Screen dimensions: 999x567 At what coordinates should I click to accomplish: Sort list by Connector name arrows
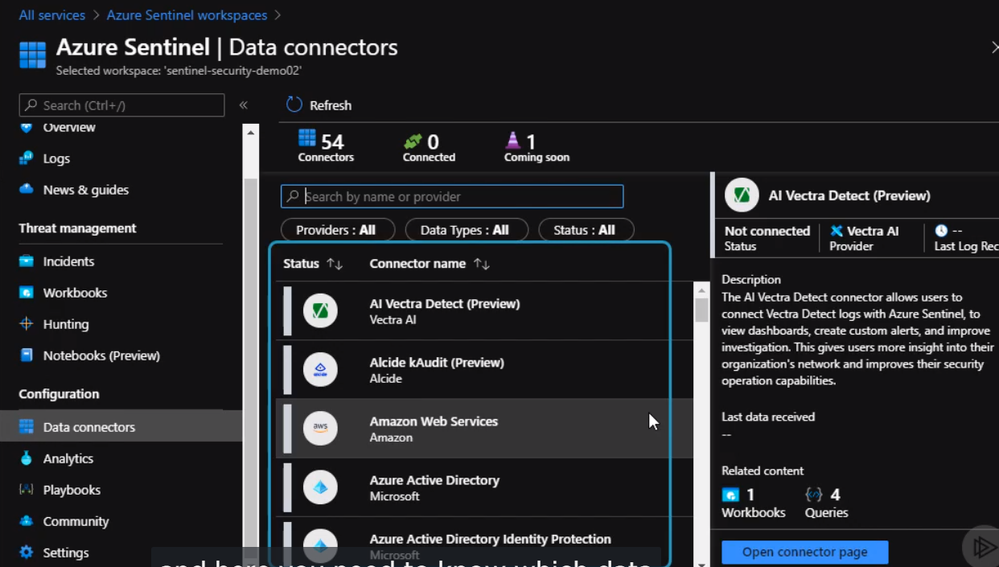coord(482,264)
